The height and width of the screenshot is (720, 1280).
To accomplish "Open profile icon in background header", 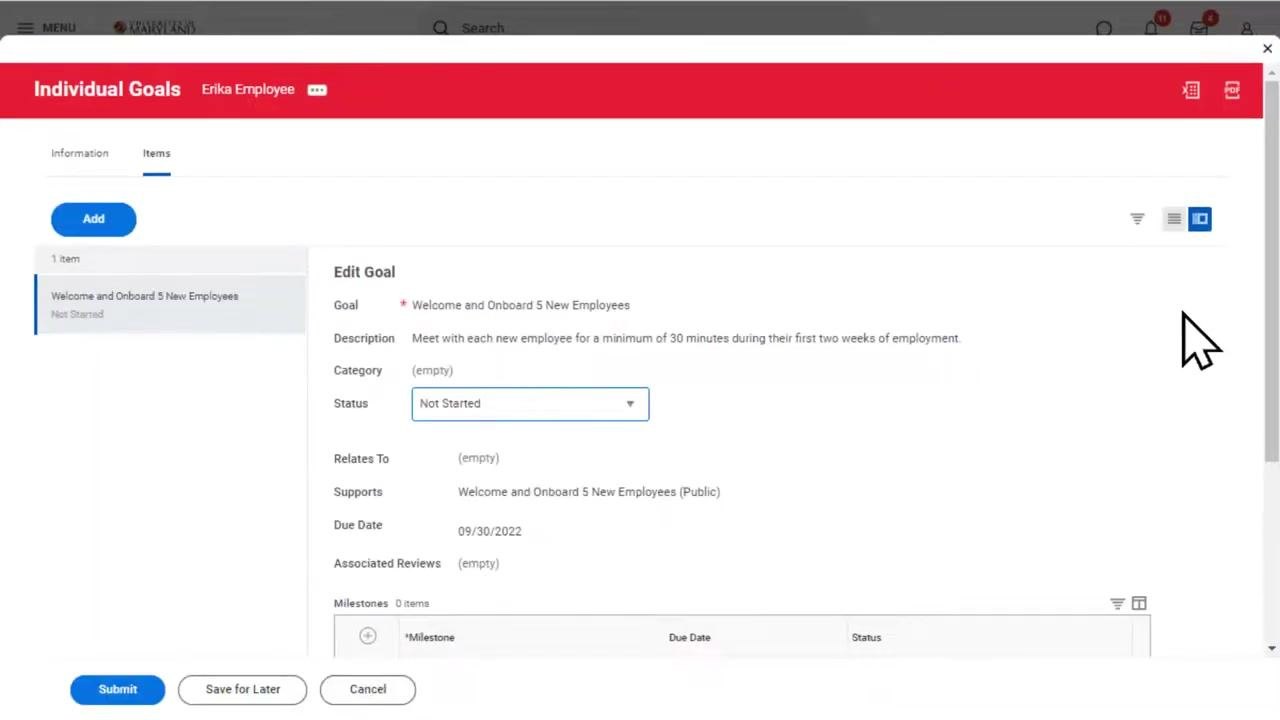I will (x=1247, y=29).
